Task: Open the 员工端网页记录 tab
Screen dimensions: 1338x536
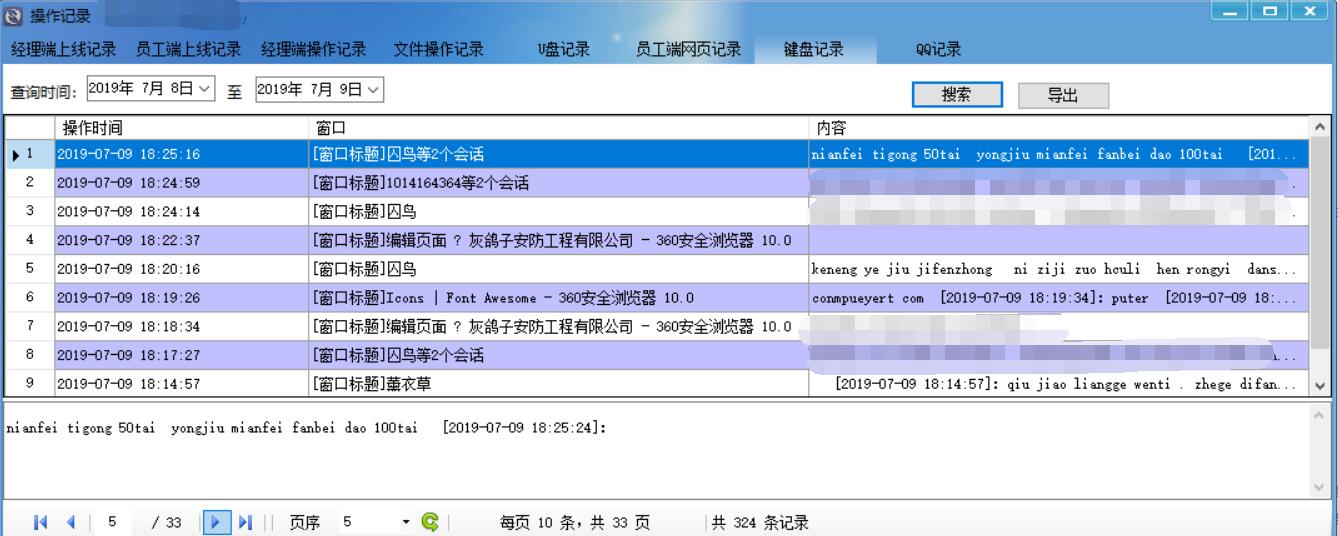Action: tap(688, 49)
